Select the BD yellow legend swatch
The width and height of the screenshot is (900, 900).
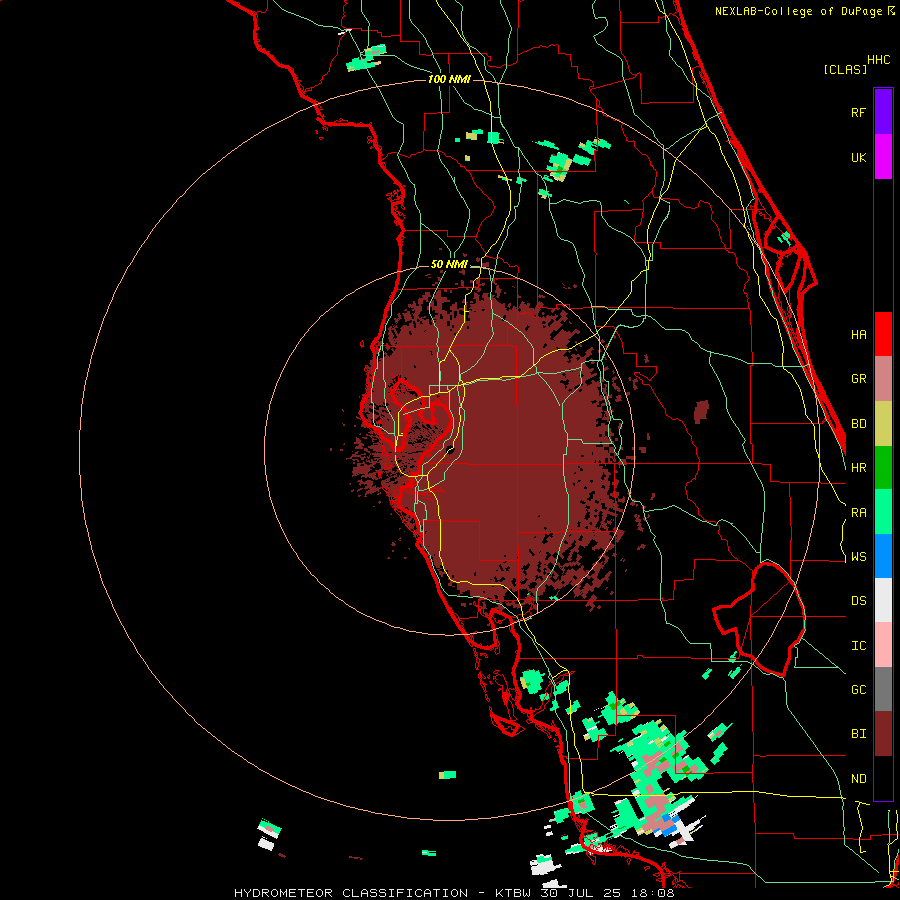(883, 424)
